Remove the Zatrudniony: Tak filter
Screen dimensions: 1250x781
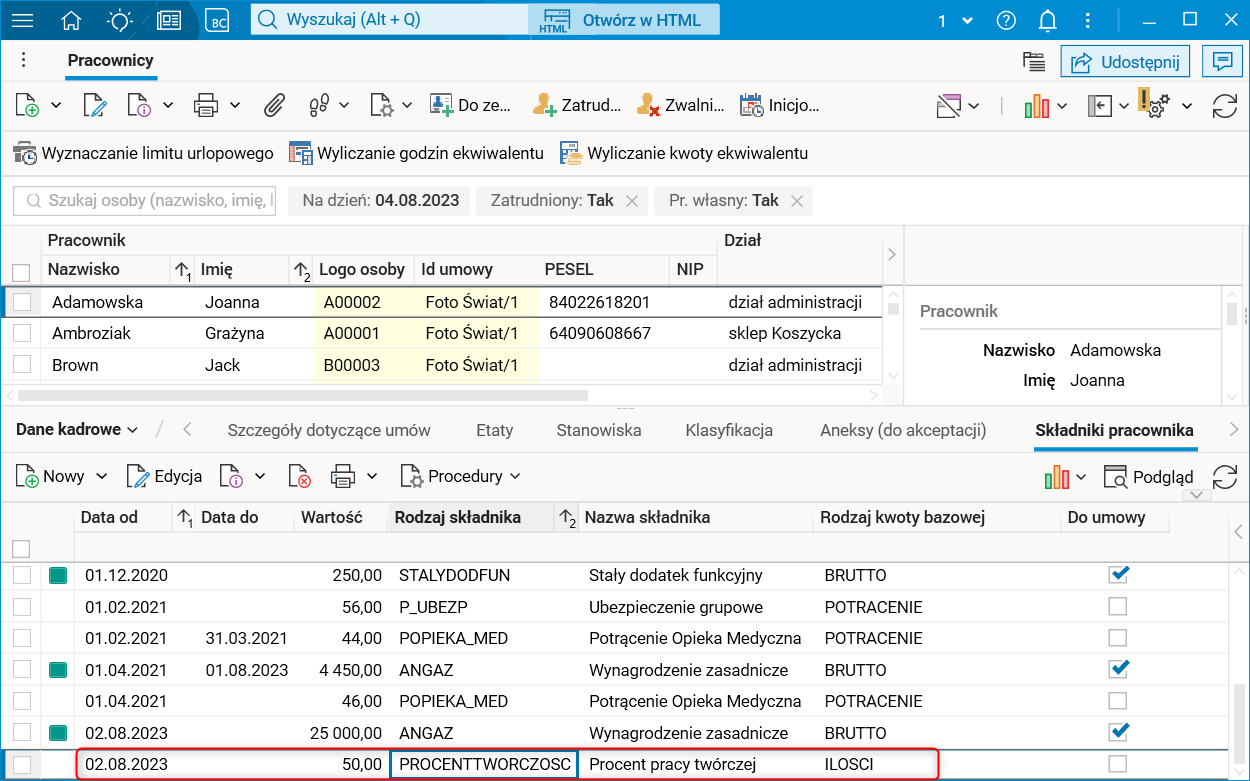tap(632, 201)
